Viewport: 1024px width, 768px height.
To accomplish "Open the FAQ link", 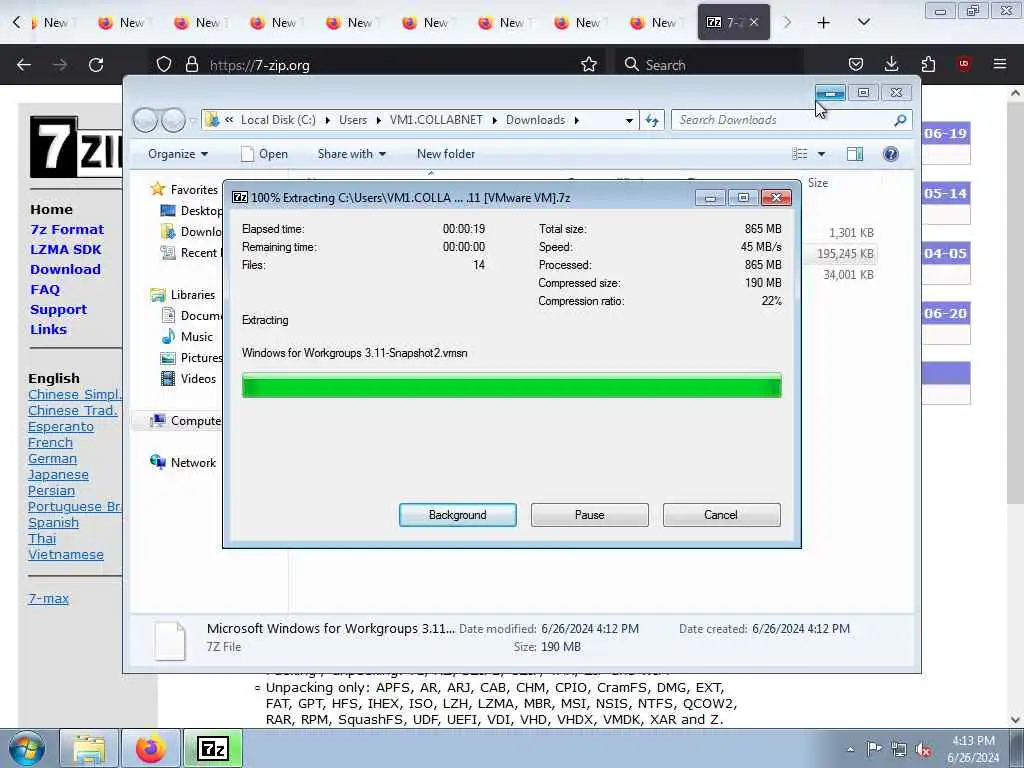I will pos(45,290).
